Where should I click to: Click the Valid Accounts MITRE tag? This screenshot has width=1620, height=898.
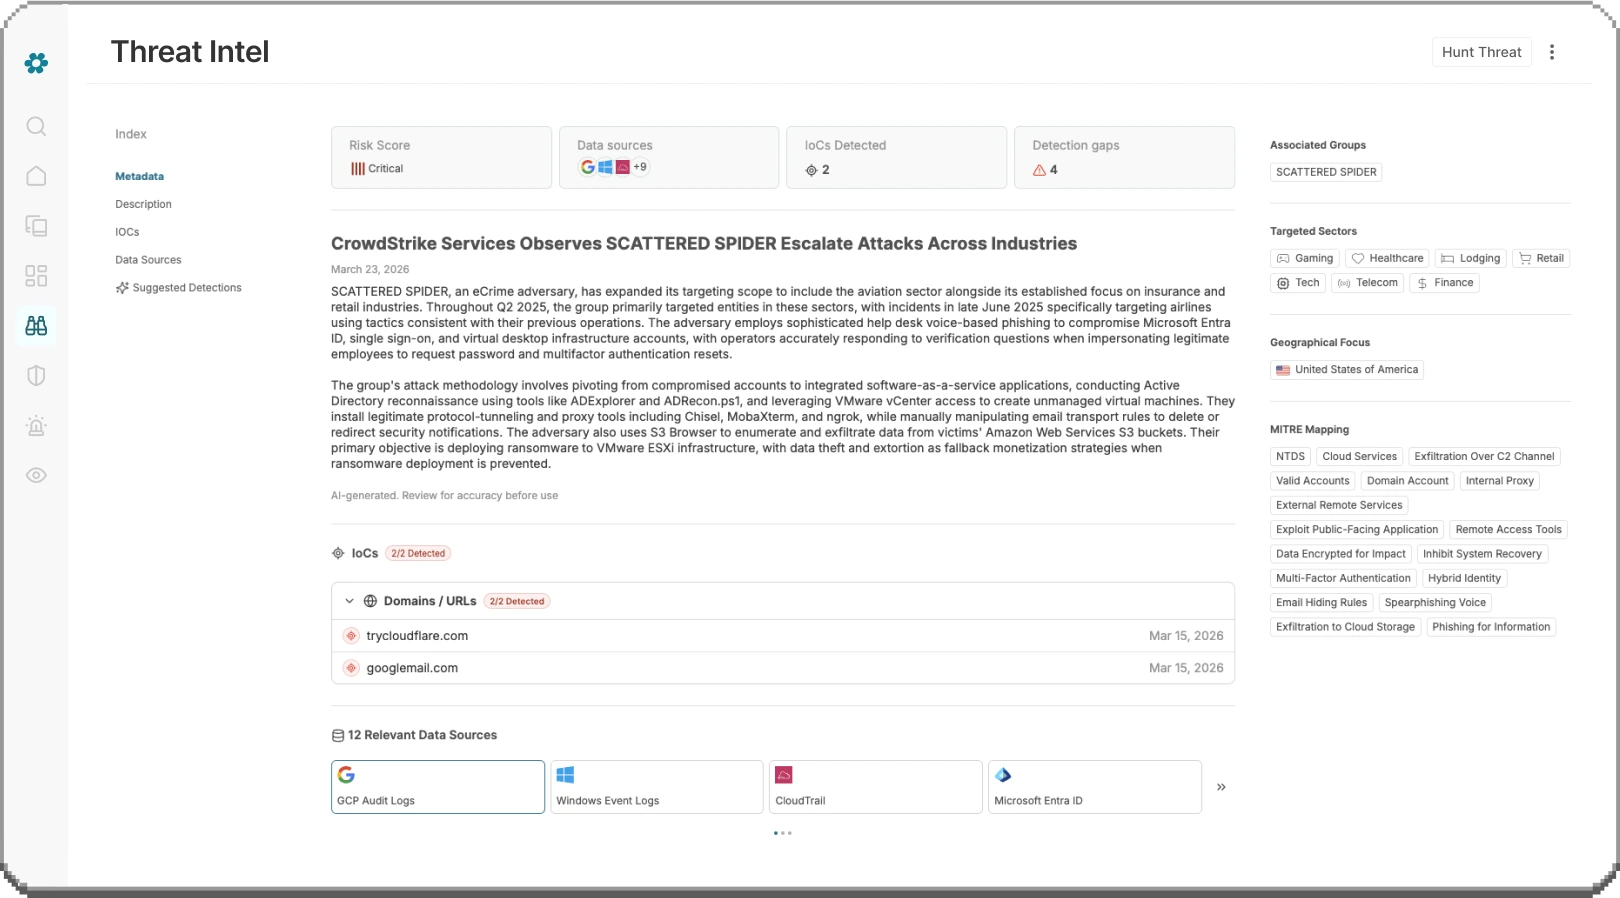pyautogui.click(x=1313, y=481)
